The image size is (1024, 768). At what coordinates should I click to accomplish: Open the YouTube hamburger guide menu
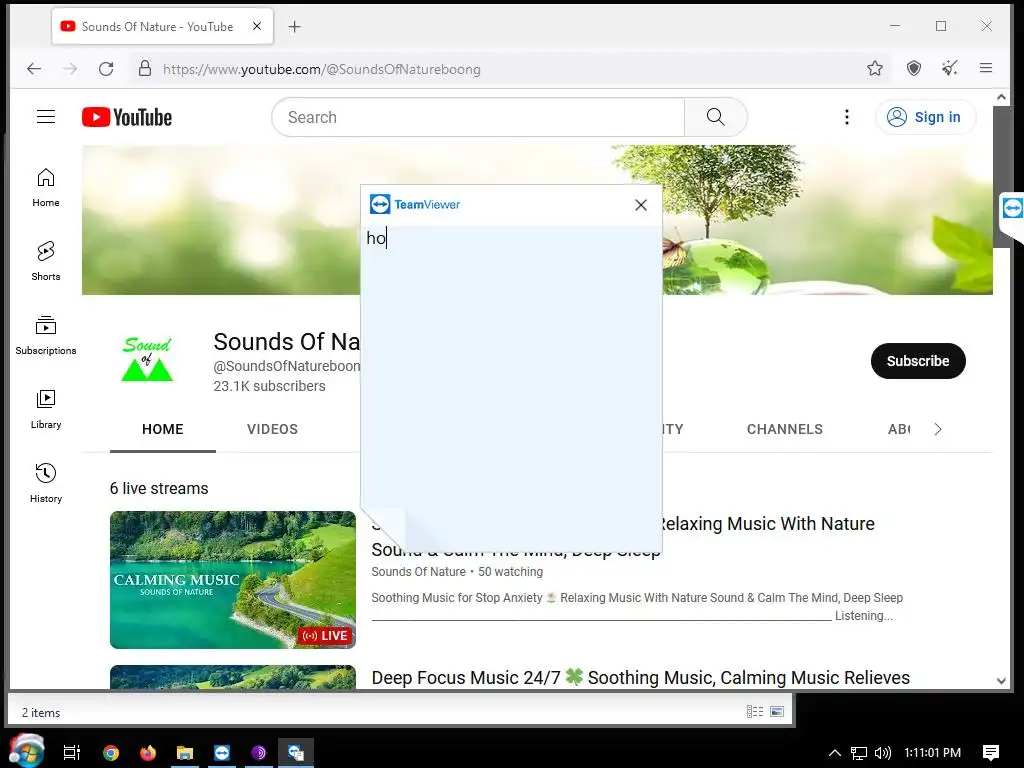[x=46, y=117]
